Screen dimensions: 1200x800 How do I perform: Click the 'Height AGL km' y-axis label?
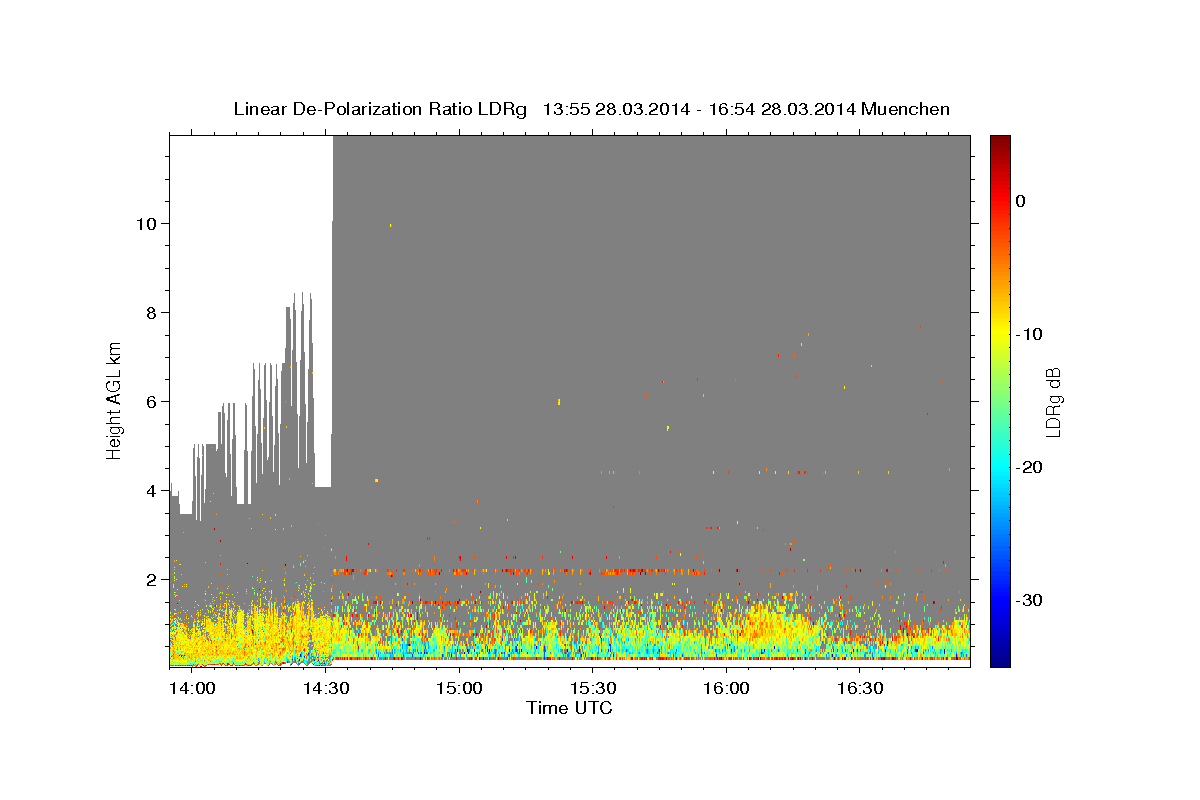(x=115, y=401)
